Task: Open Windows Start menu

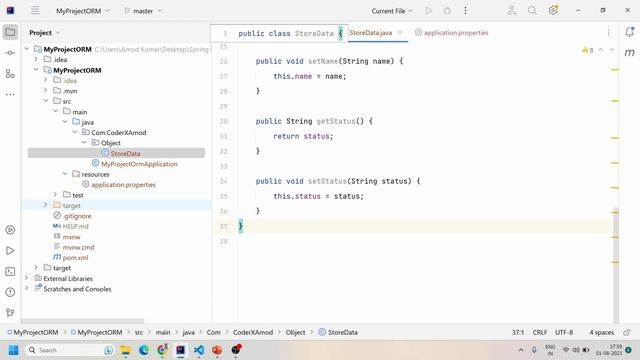Action: (x=13, y=350)
